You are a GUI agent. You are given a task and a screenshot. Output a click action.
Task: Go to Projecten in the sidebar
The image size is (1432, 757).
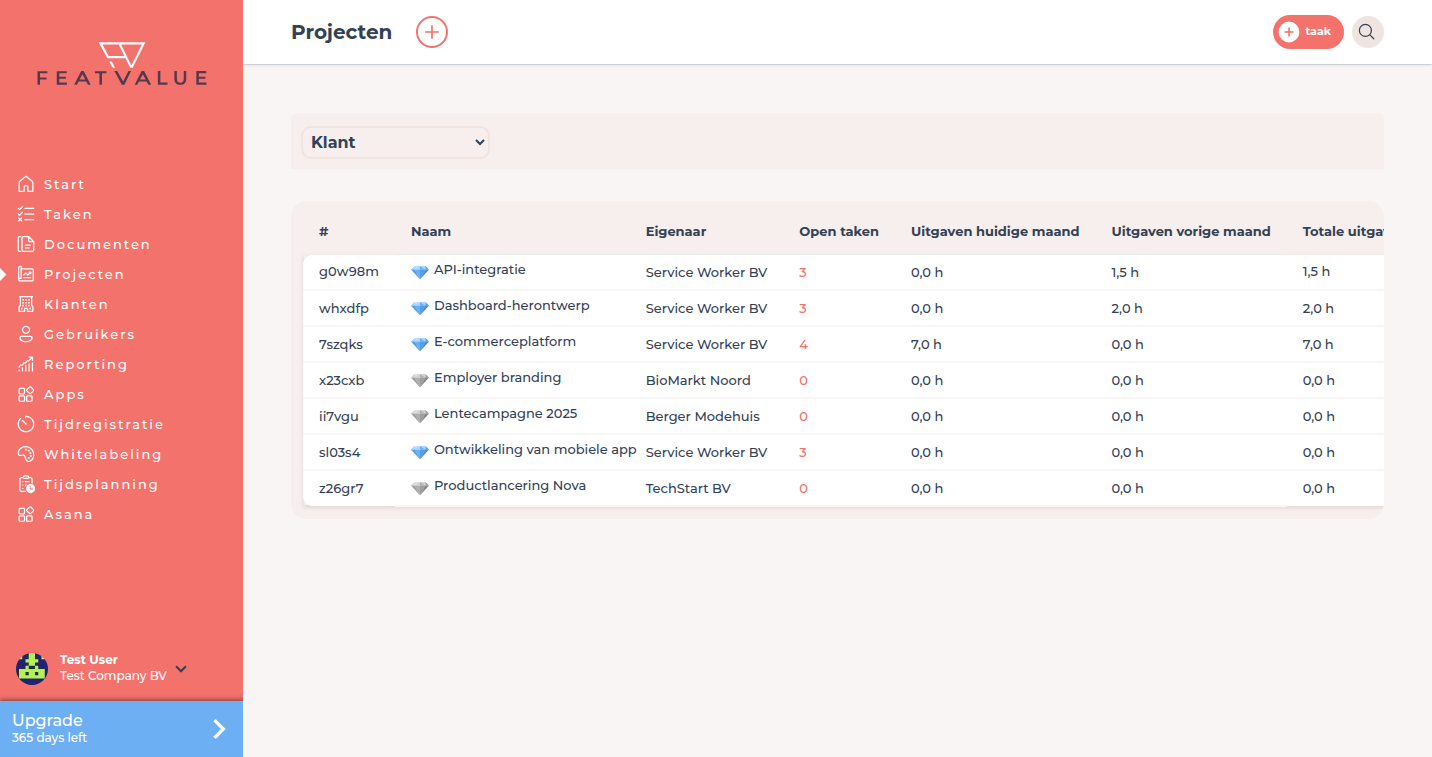[84, 274]
